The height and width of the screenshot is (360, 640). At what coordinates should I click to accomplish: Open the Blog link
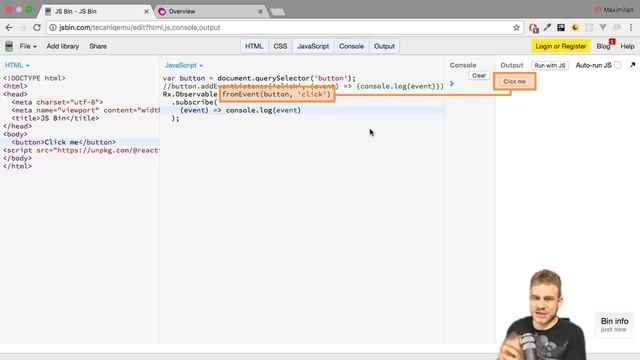[x=603, y=46]
